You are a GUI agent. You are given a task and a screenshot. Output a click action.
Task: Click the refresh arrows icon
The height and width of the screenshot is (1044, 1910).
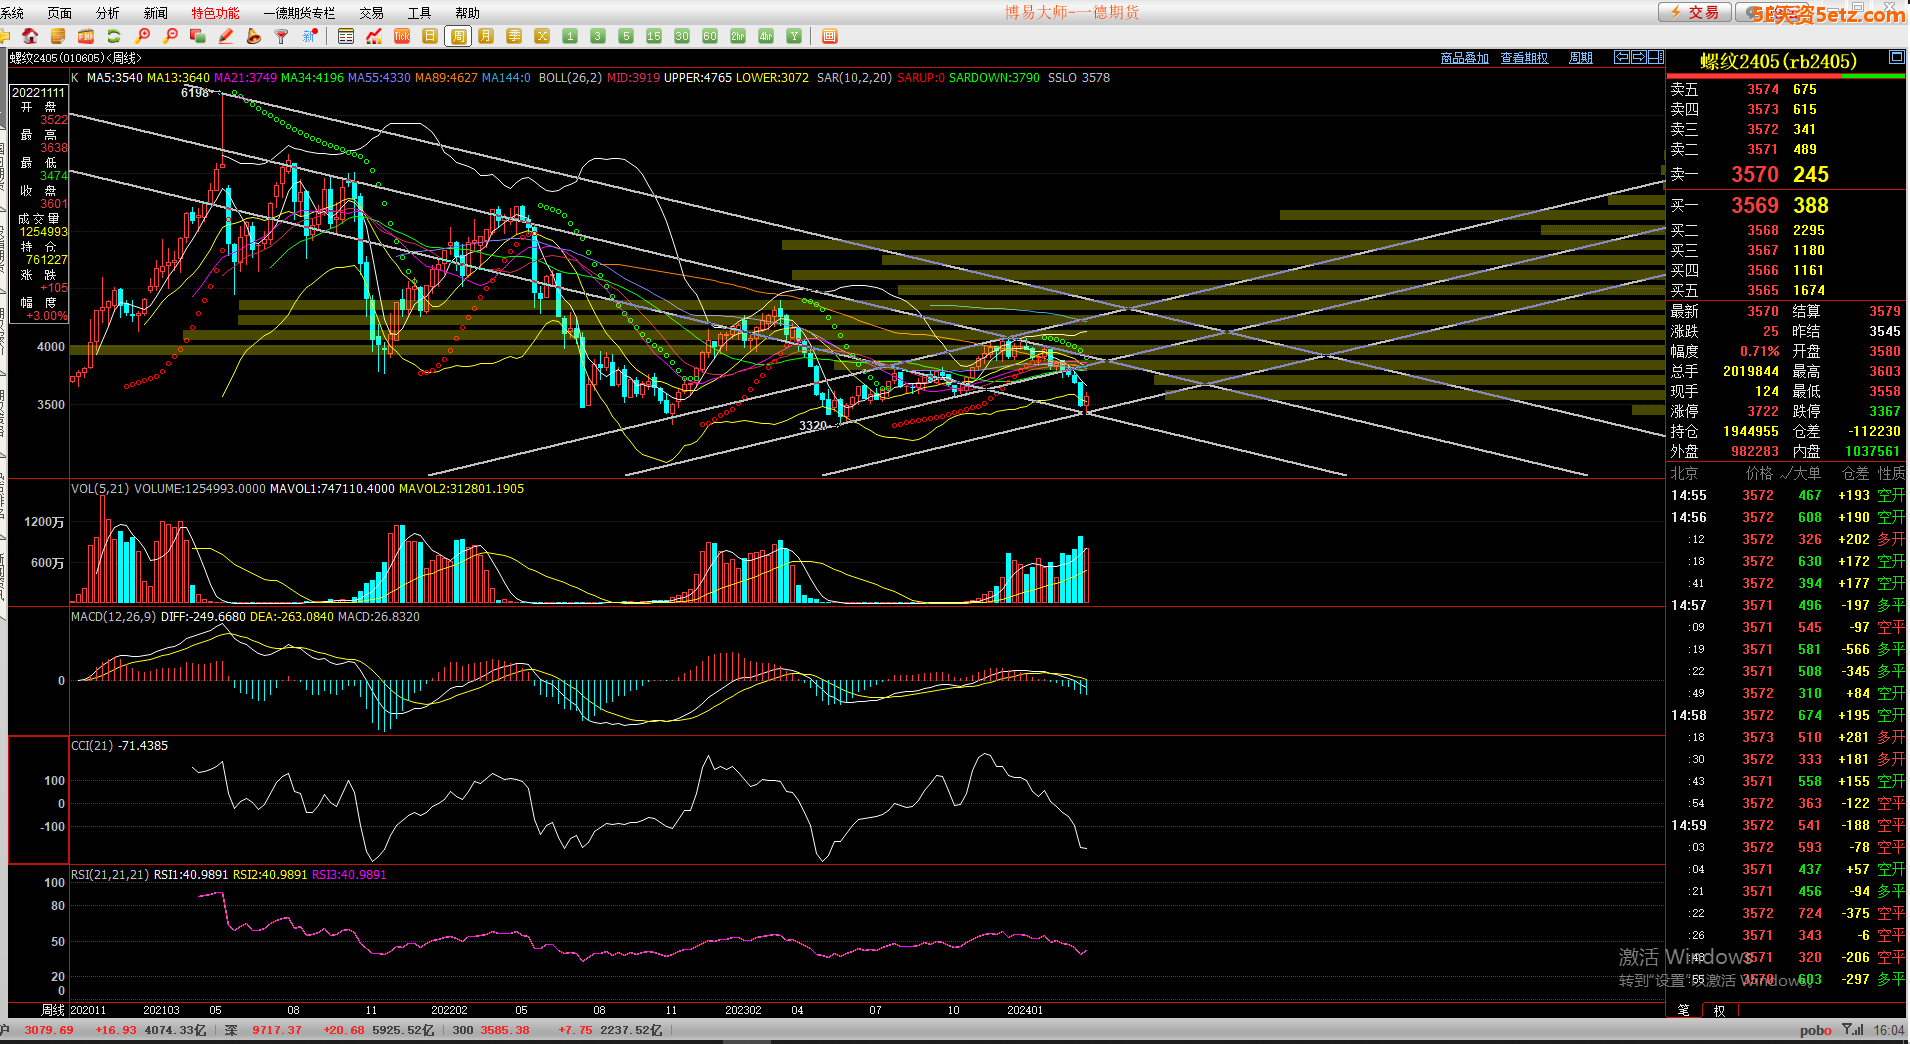pyautogui.click(x=114, y=36)
